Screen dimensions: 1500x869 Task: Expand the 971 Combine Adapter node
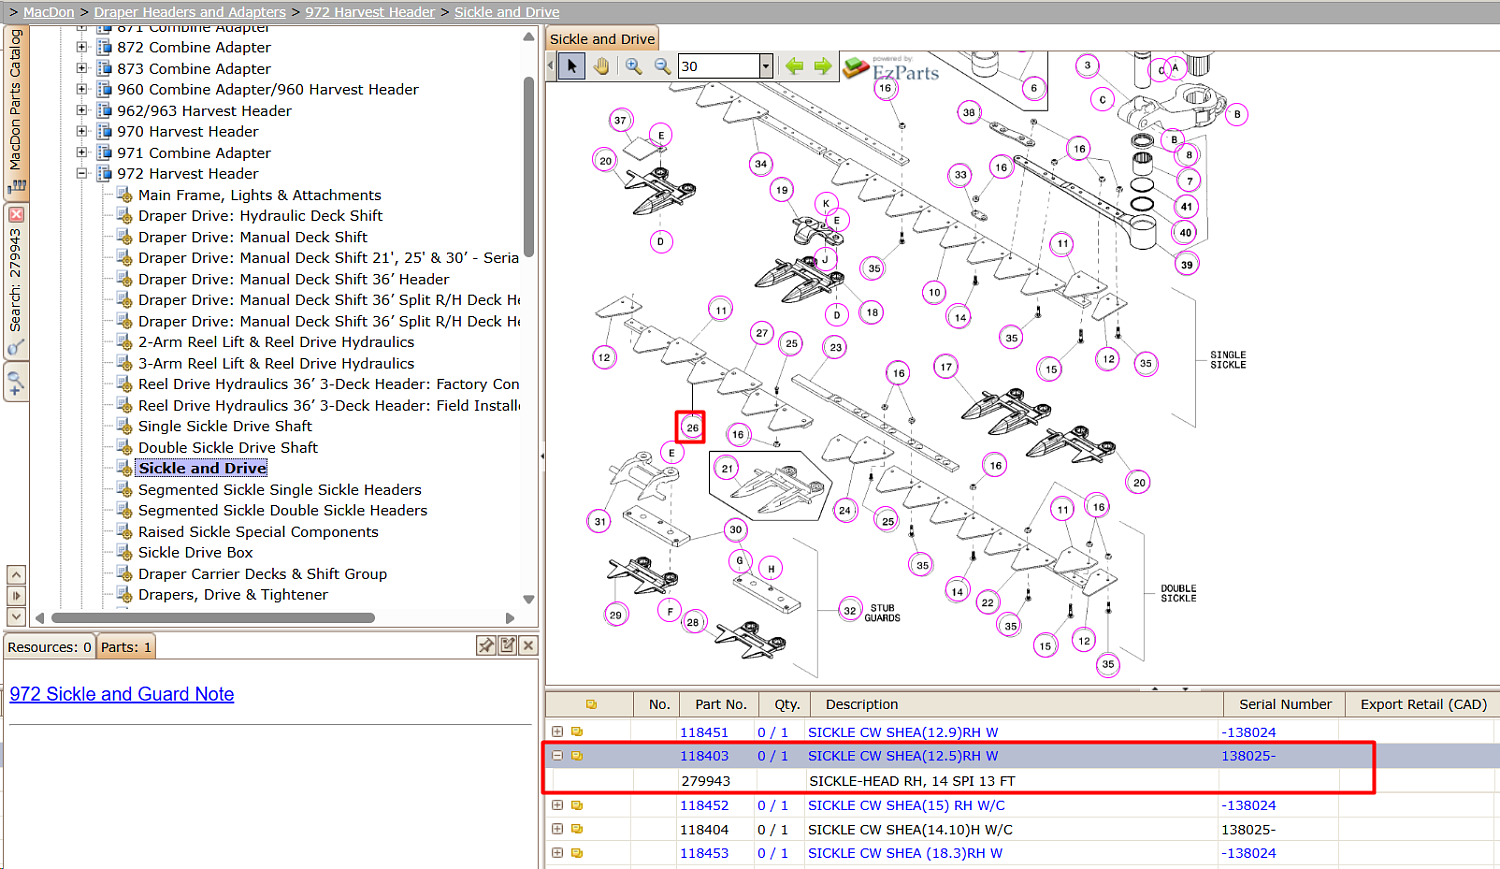(x=82, y=152)
